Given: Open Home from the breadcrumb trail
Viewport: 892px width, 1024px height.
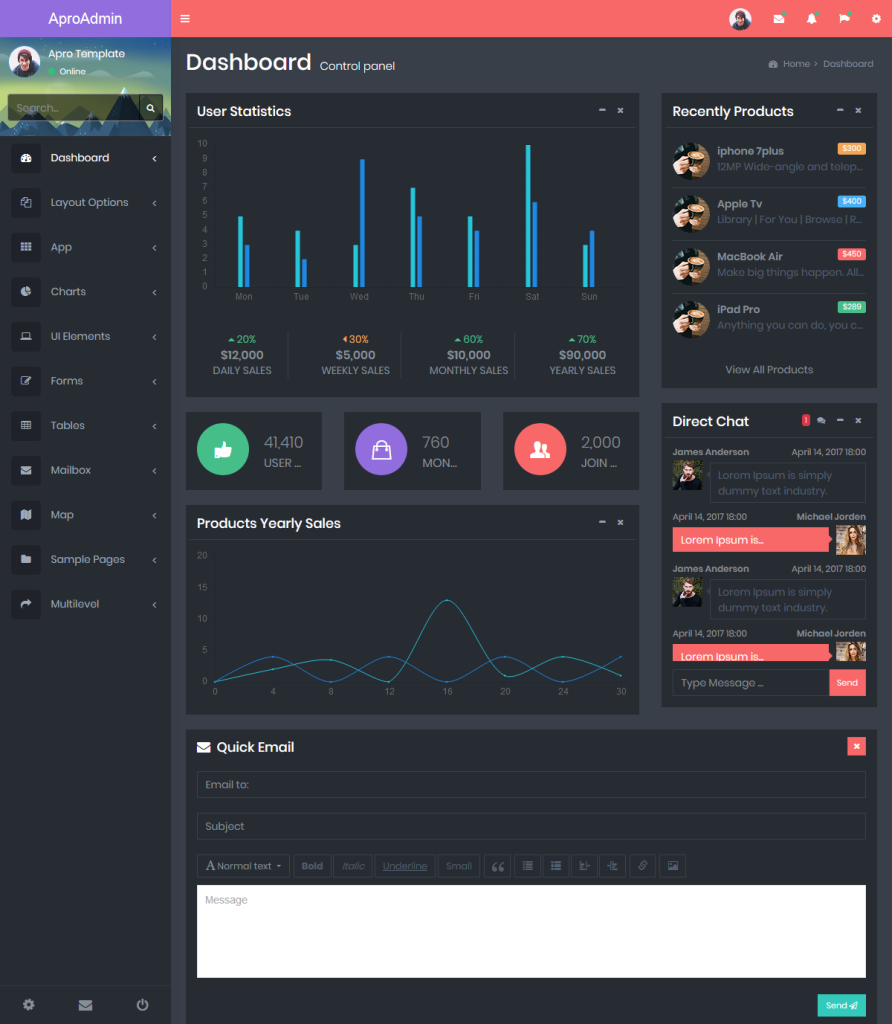Looking at the screenshot, I should click(795, 63).
